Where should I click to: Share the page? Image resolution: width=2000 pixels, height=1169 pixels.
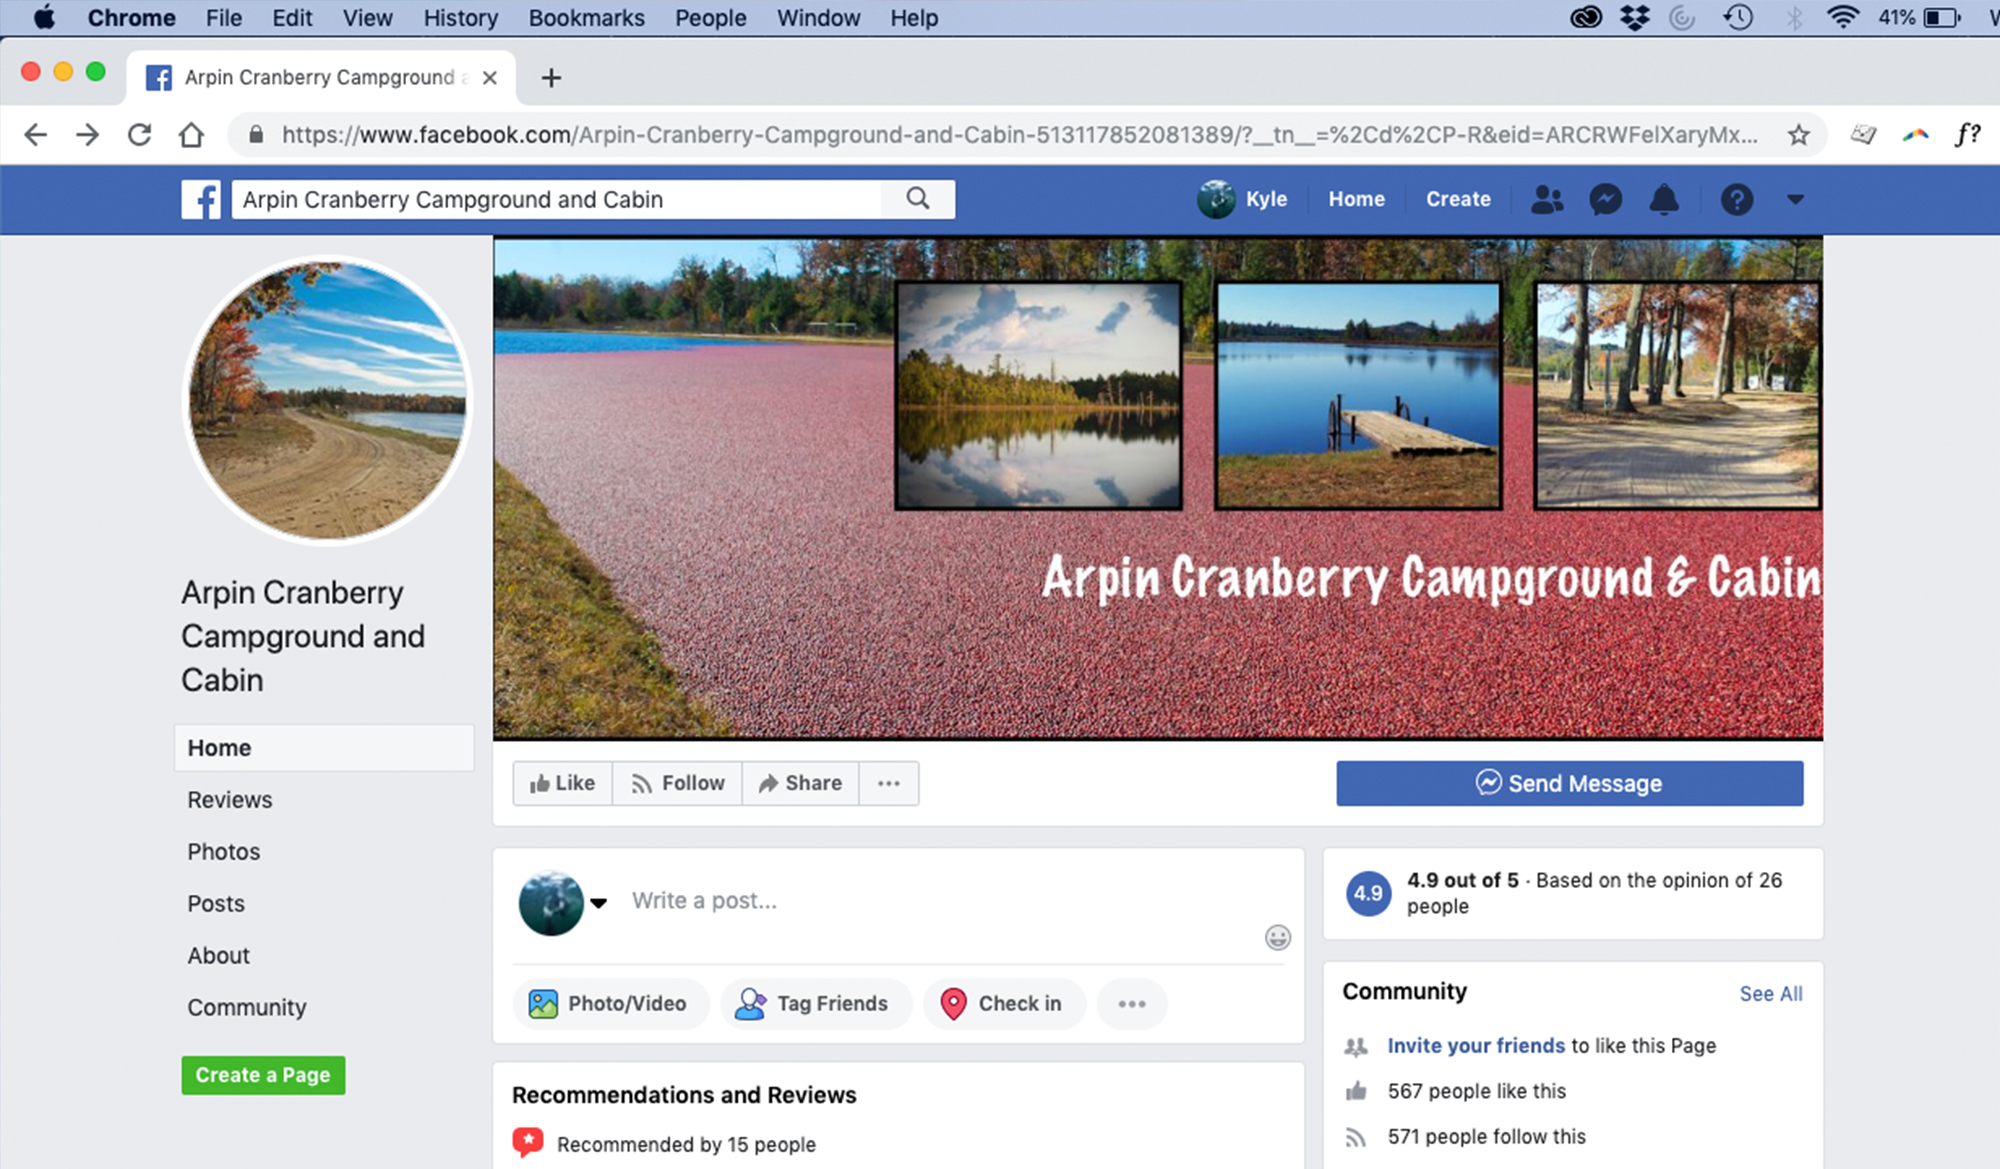click(x=800, y=783)
